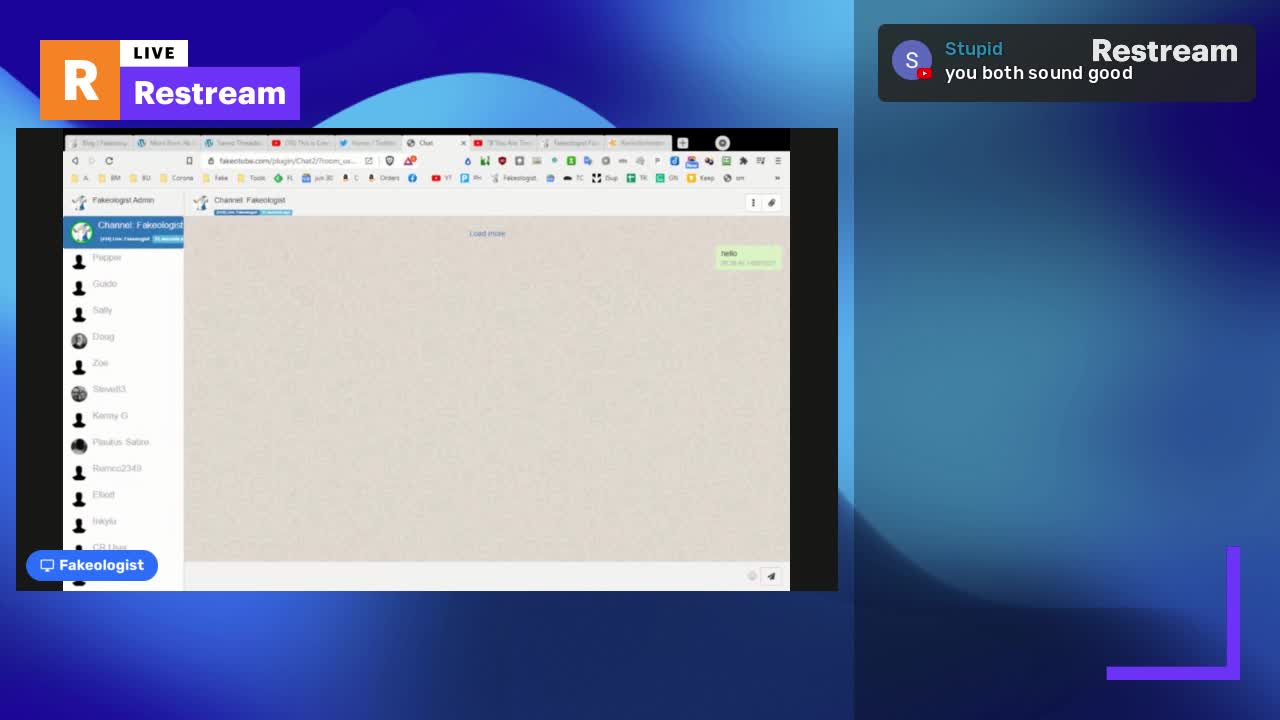
Task: Open the Fake bookmarks folder
Action: click(x=215, y=178)
